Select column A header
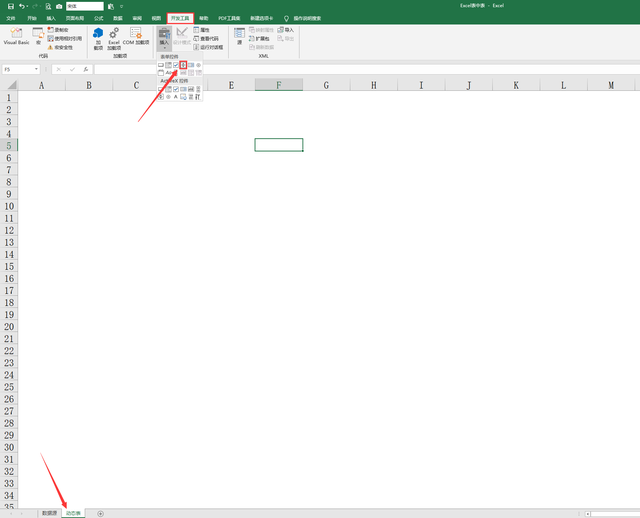Screen dimensions: 640x518 pos(41,85)
